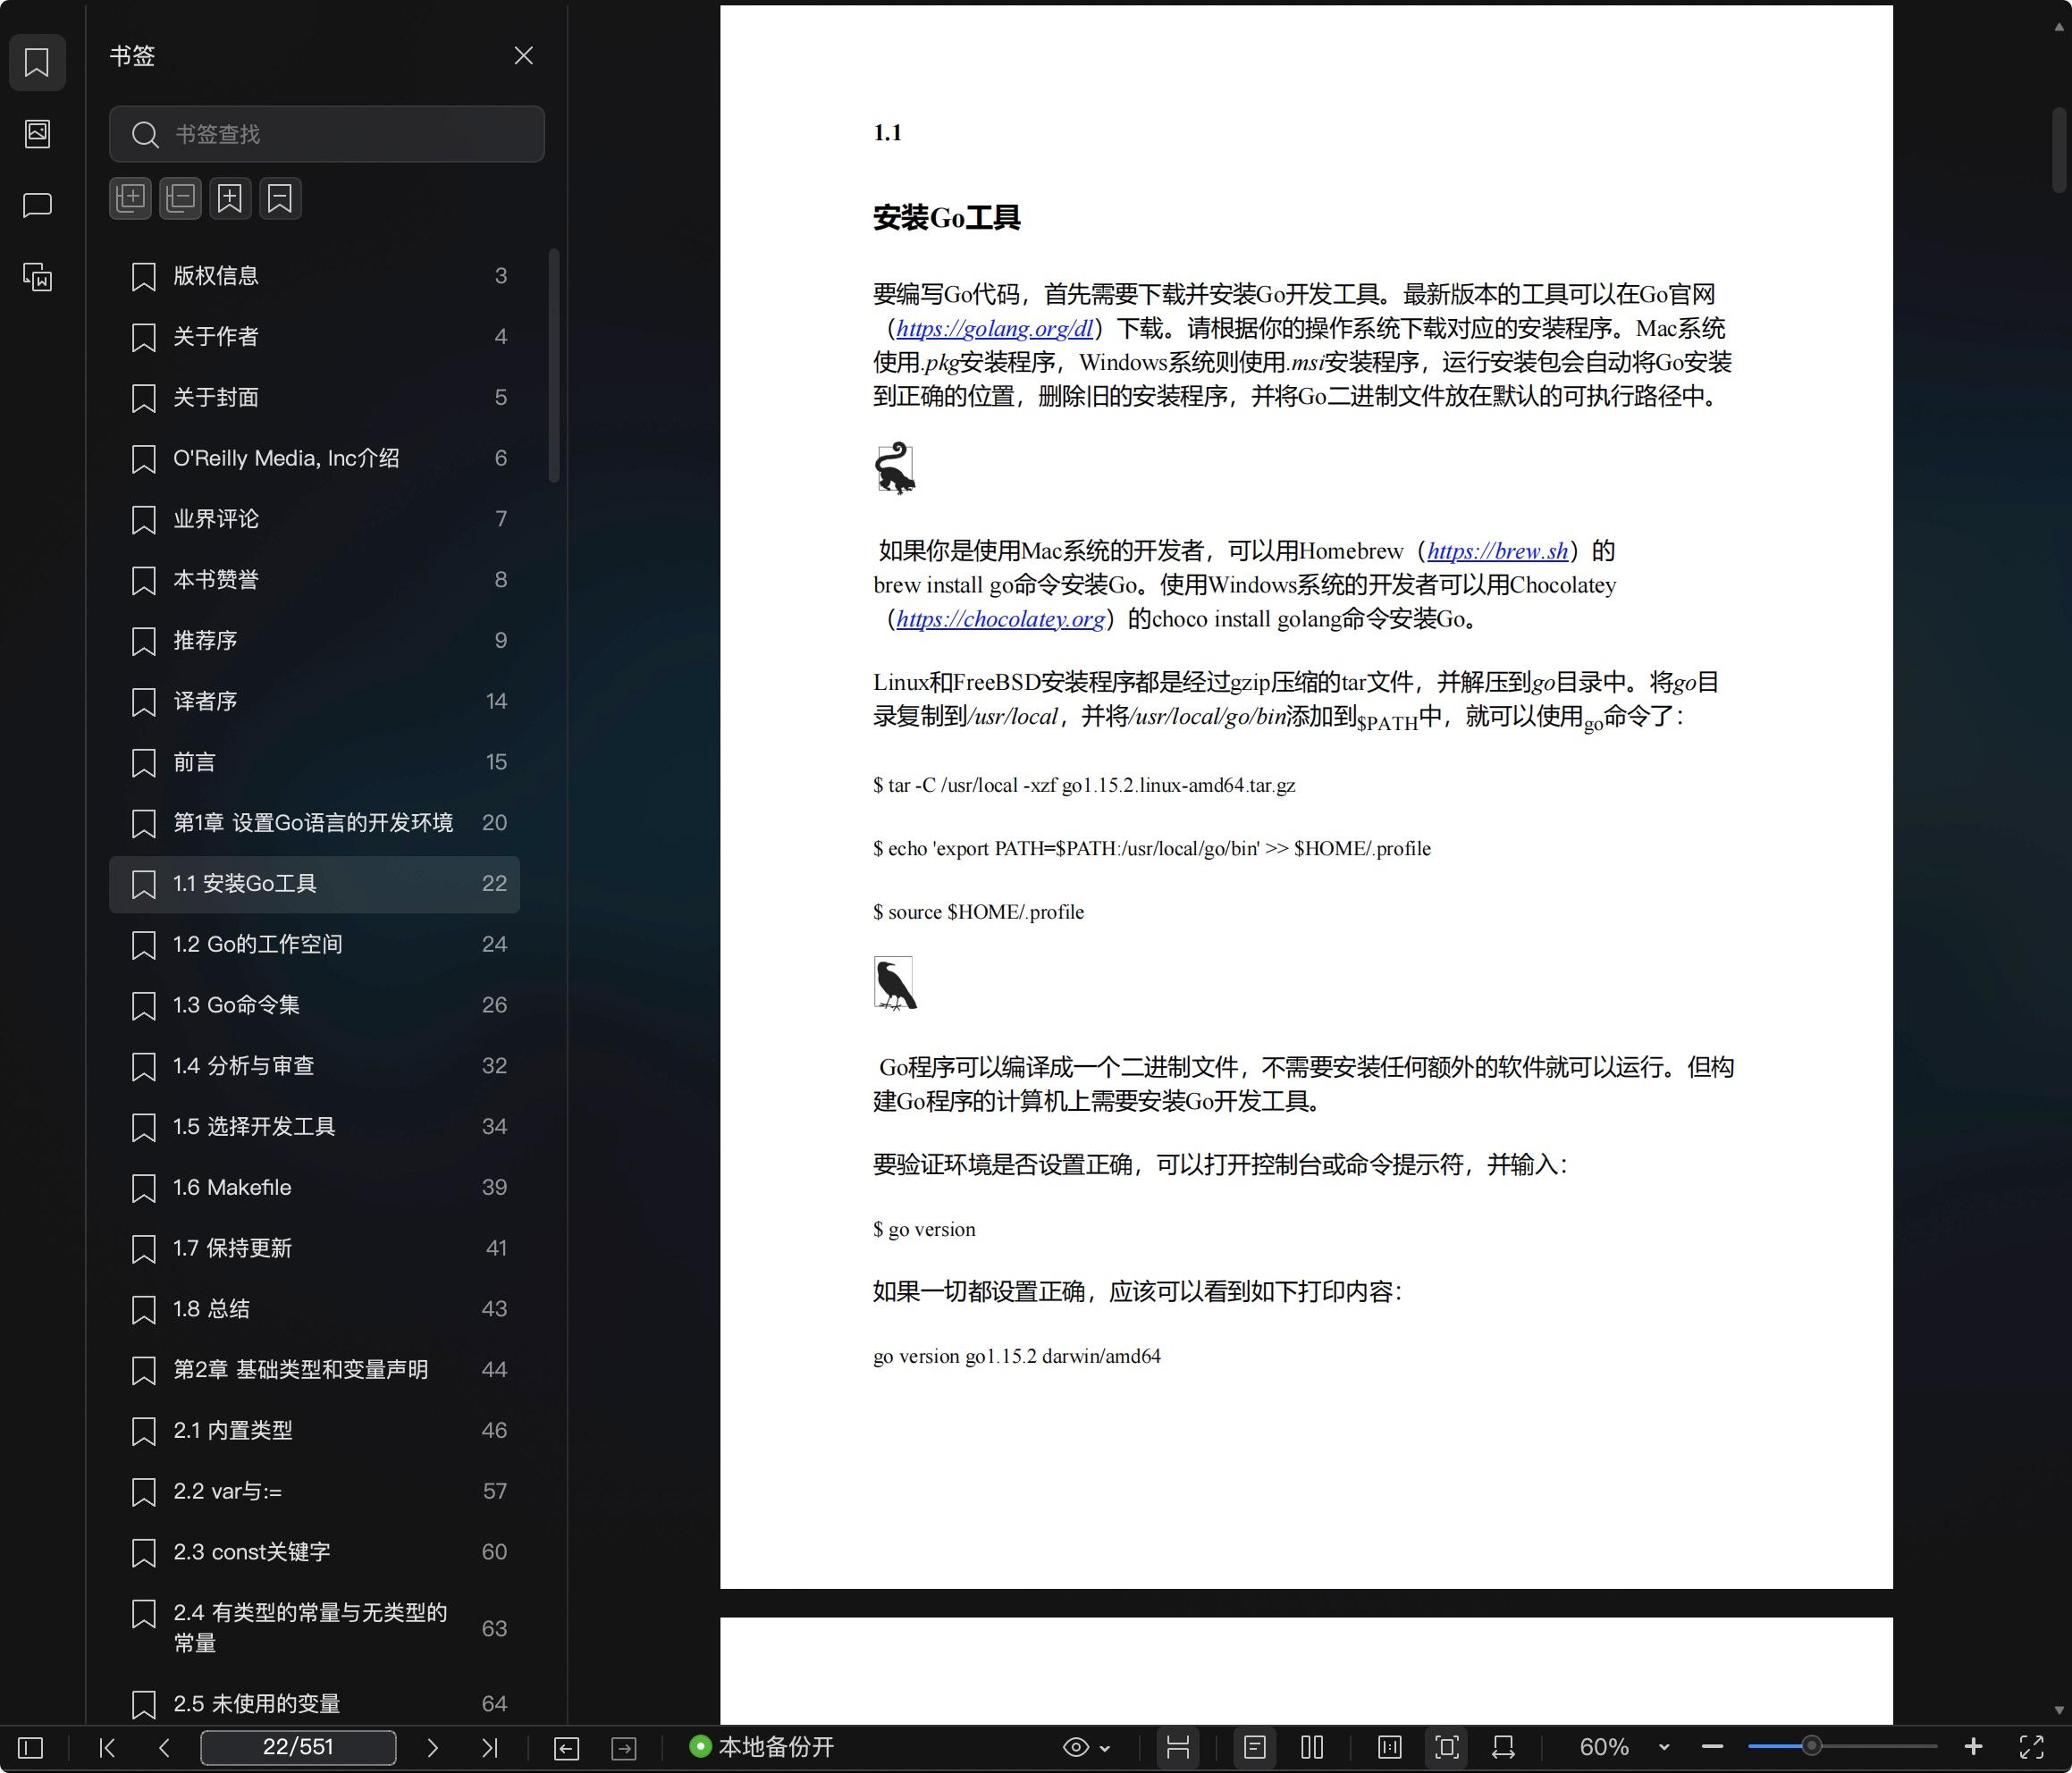Viewport: 2072px width, 1773px height.
Task: Click the zoom slider handle
Action: [1811, 1747]
